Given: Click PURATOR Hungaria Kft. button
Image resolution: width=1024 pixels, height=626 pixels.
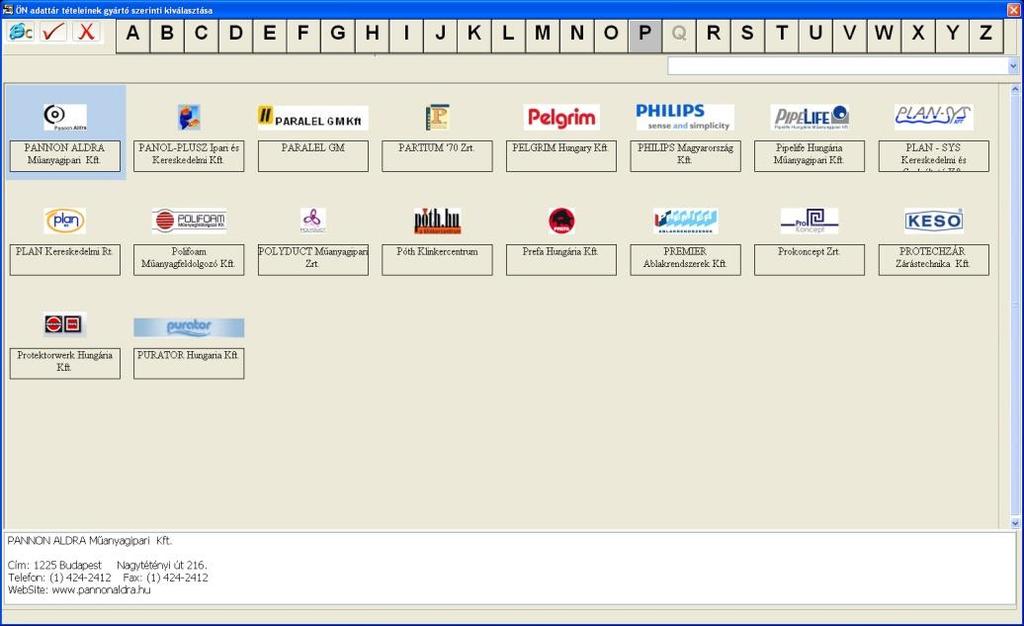Looking at the screenshot, I should coord(189,364).
